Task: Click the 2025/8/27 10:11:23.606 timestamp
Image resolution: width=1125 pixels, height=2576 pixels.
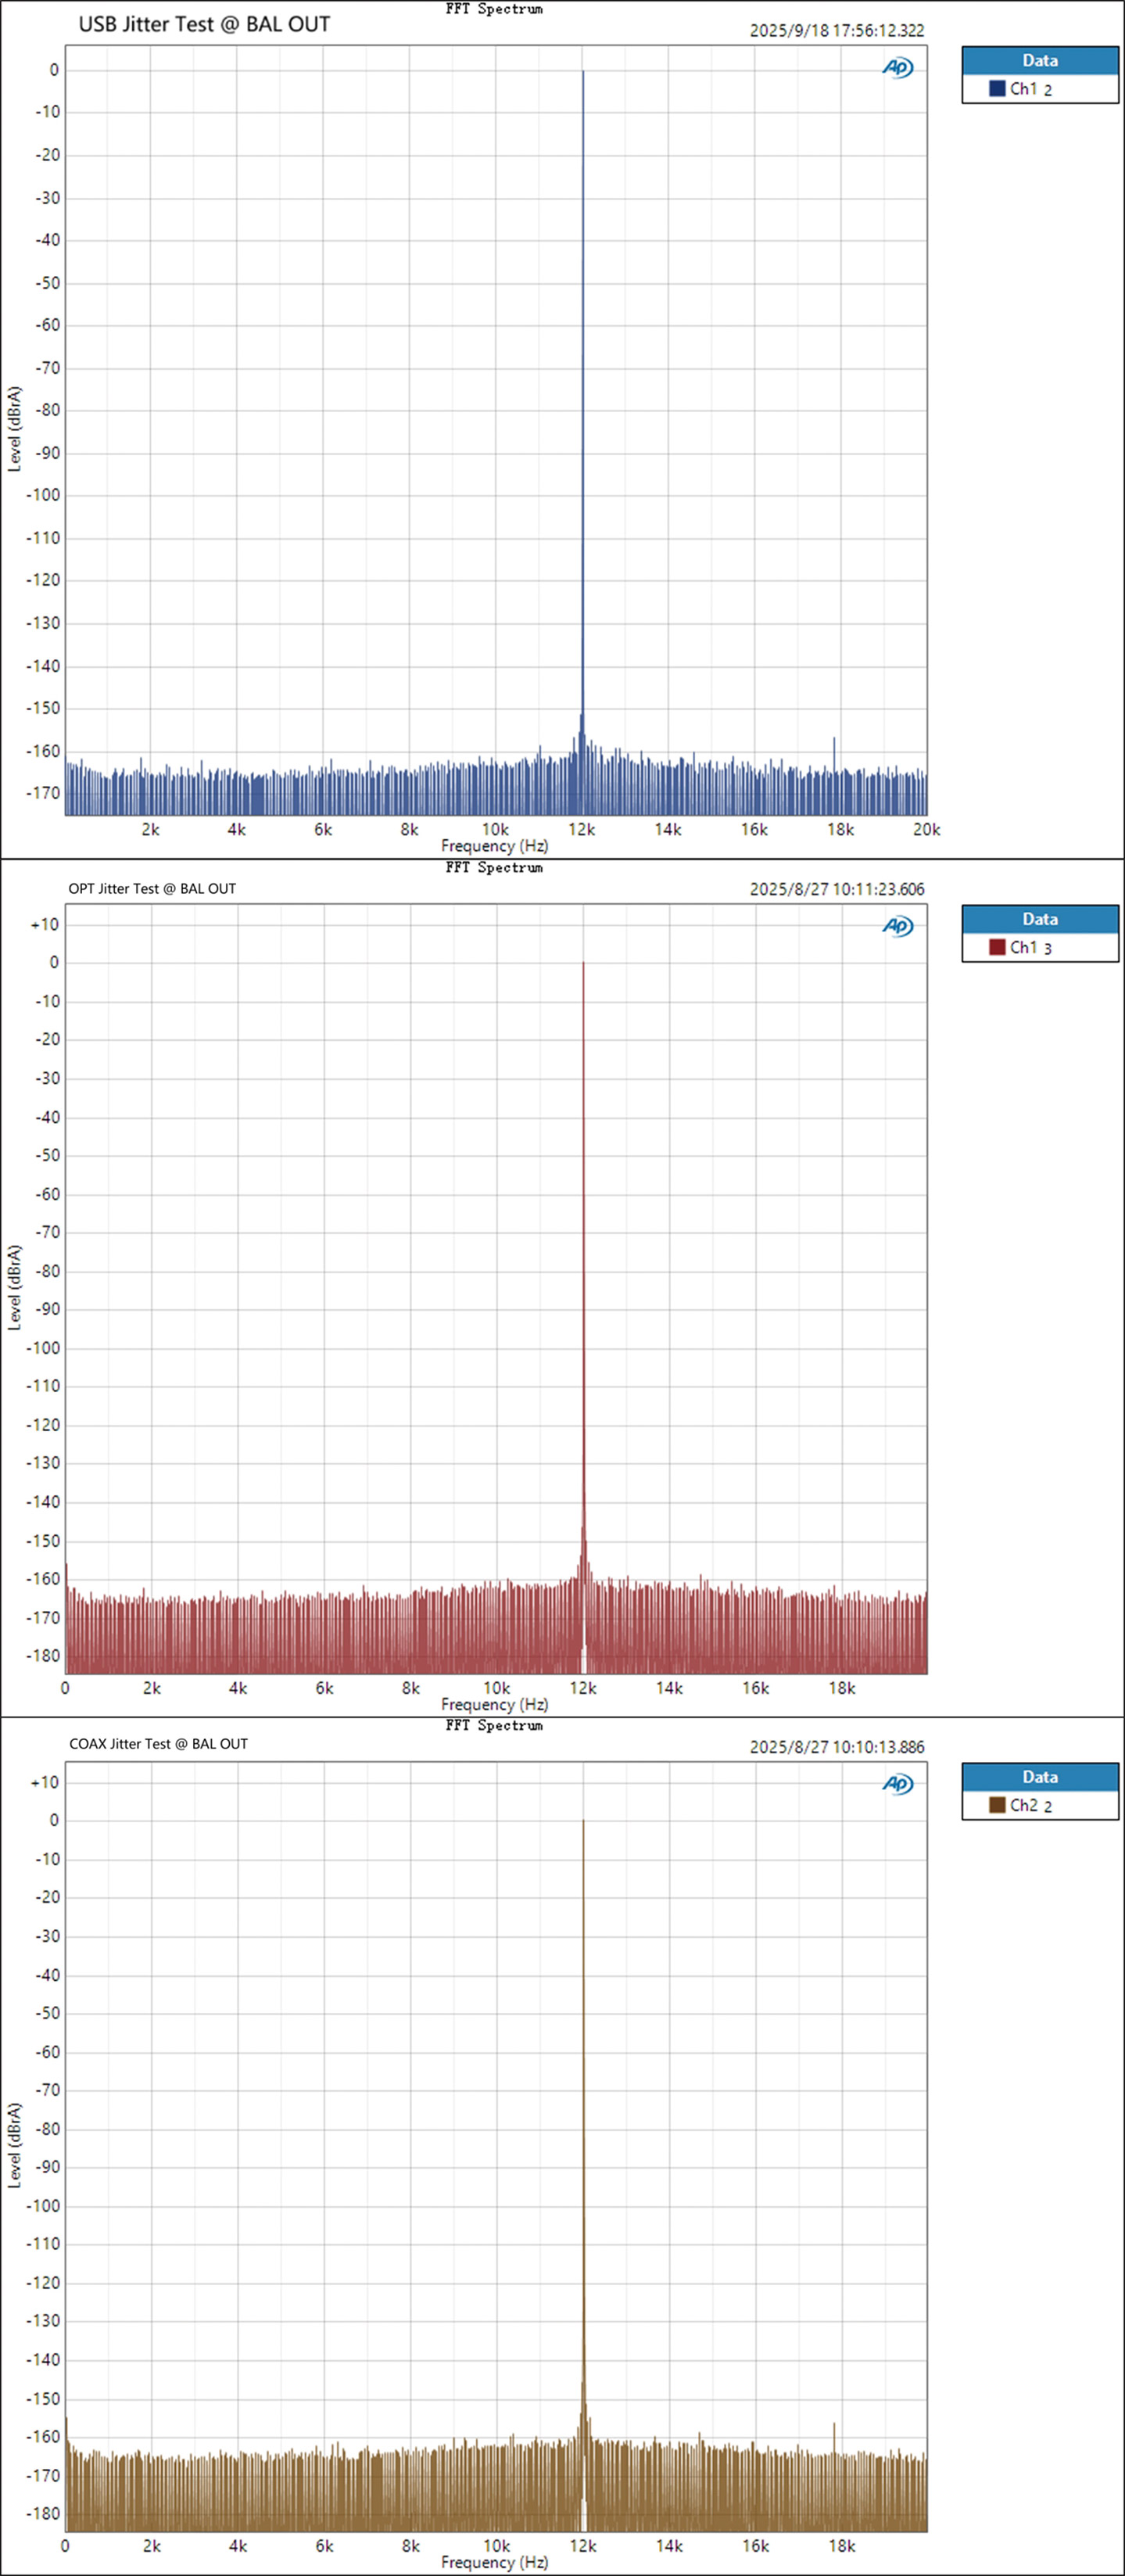Action: pos(836,889)
